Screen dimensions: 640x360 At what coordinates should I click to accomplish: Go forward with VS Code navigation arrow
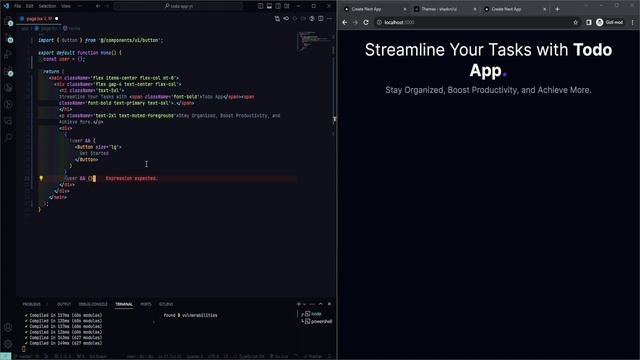click(x=108, y=6)
